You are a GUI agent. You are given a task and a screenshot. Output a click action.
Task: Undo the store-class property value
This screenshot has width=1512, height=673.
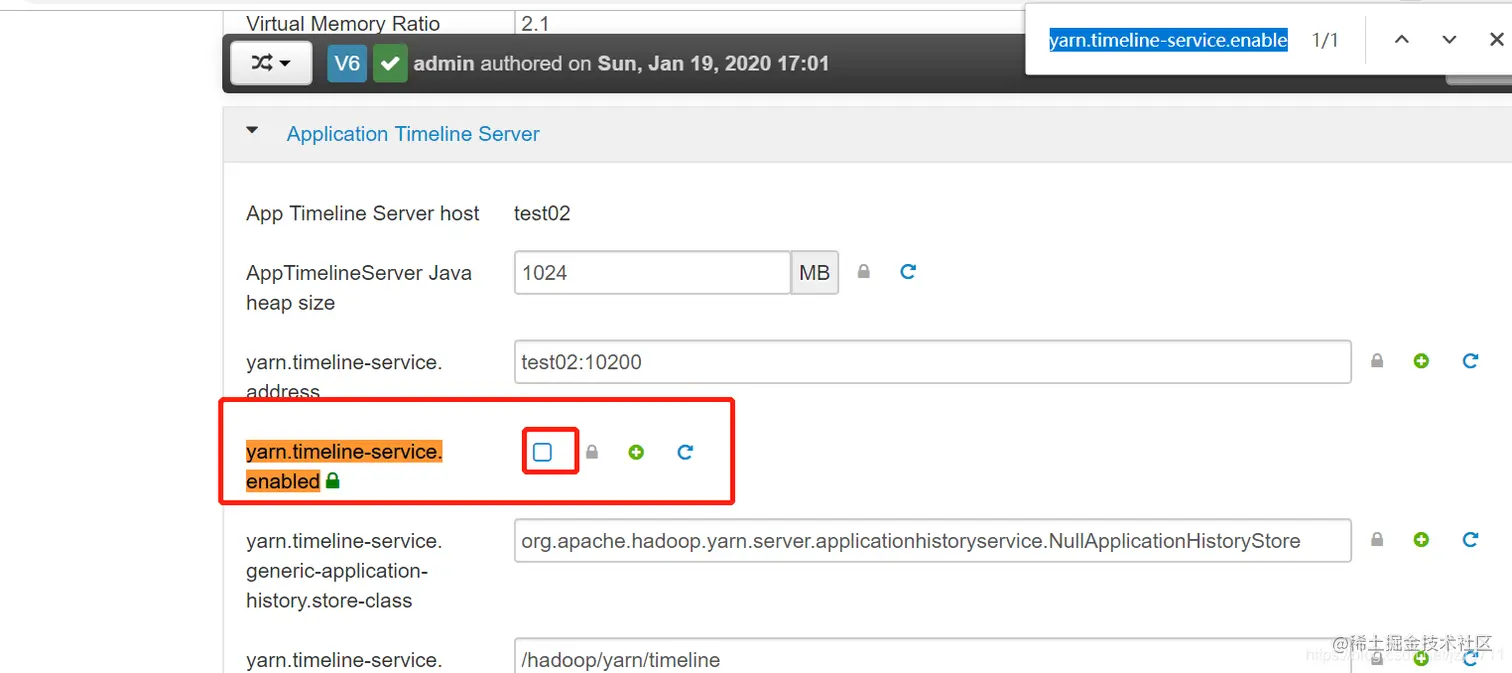coord(1470,540)
